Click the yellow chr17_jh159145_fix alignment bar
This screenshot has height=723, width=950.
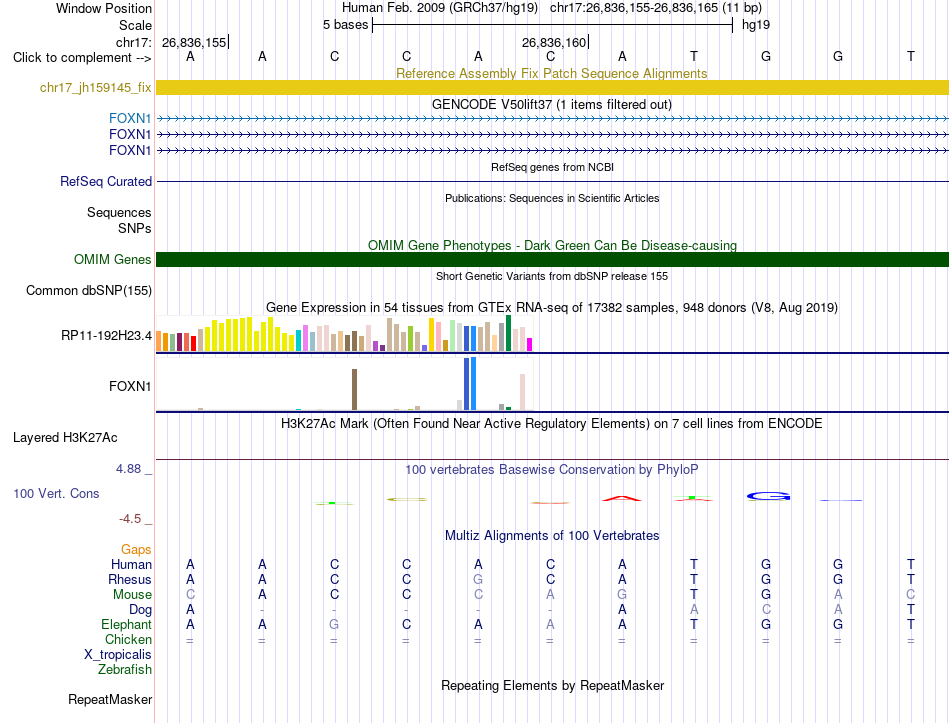pos(552,87)
